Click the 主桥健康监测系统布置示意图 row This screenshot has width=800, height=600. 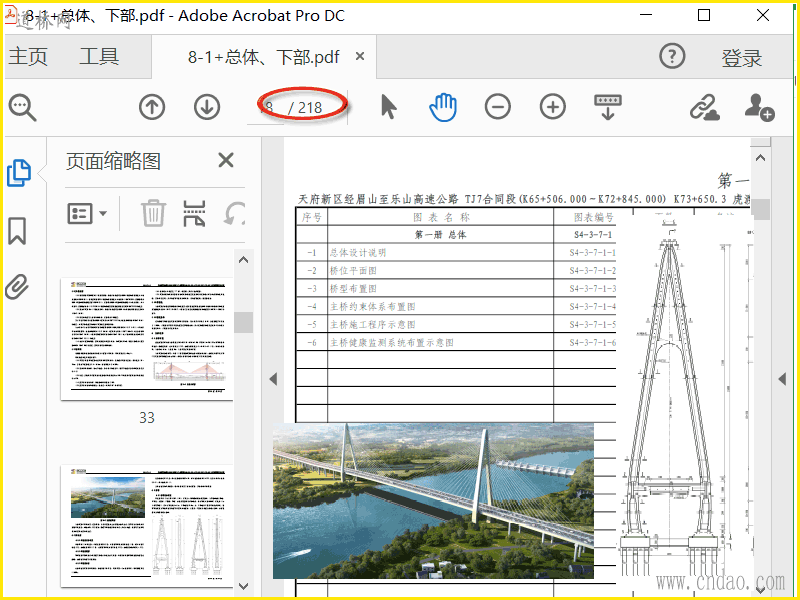point(456,342)
